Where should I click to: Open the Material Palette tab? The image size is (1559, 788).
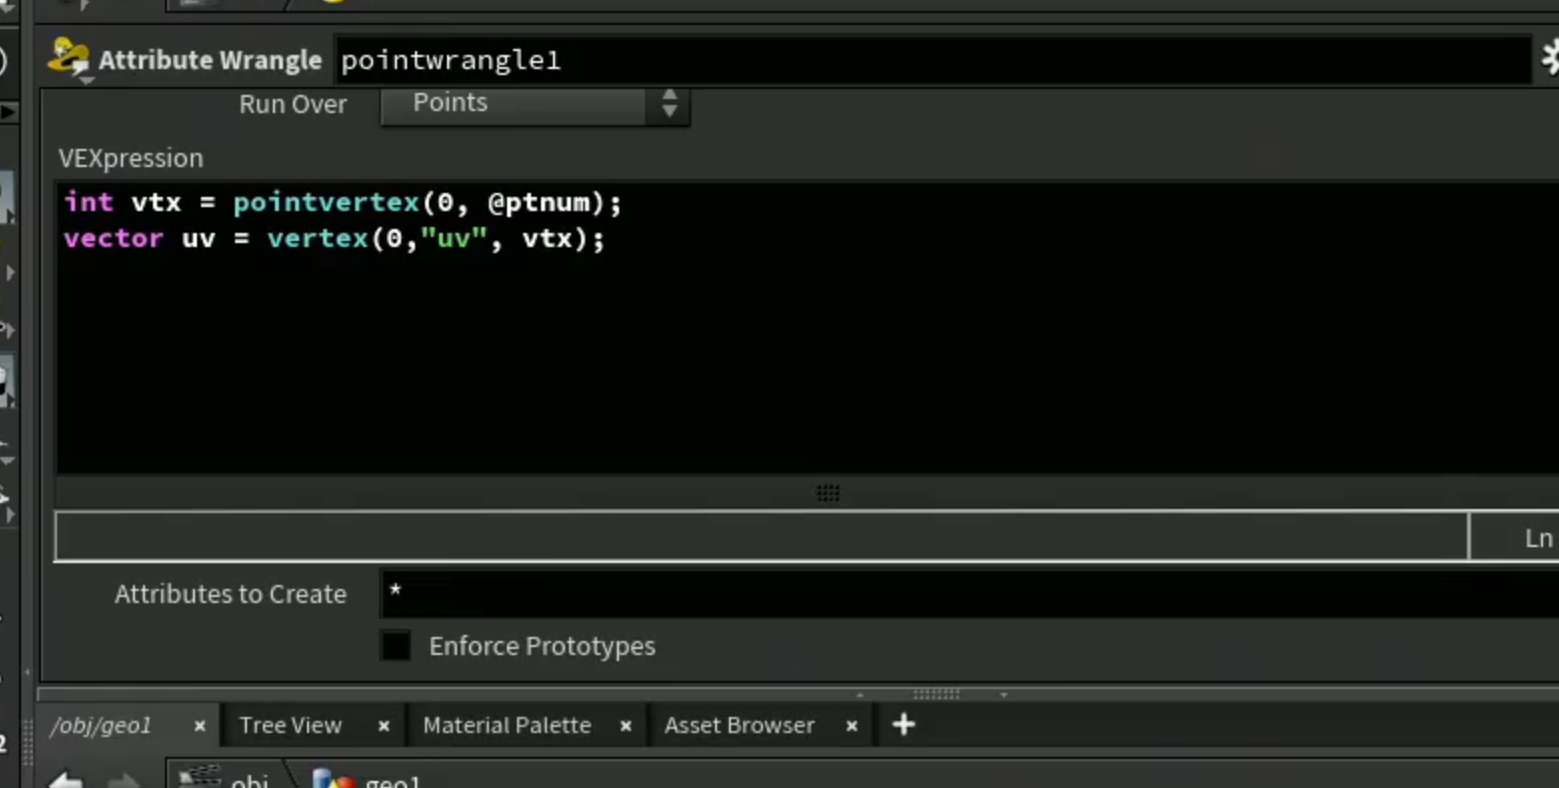pos(507,725)
